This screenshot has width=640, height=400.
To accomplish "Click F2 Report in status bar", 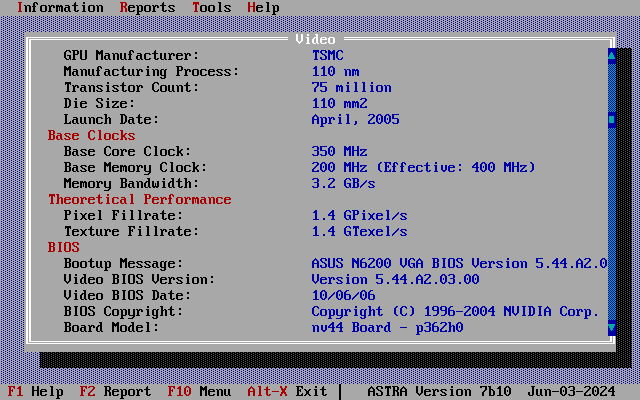I will (x=115, y=391).
